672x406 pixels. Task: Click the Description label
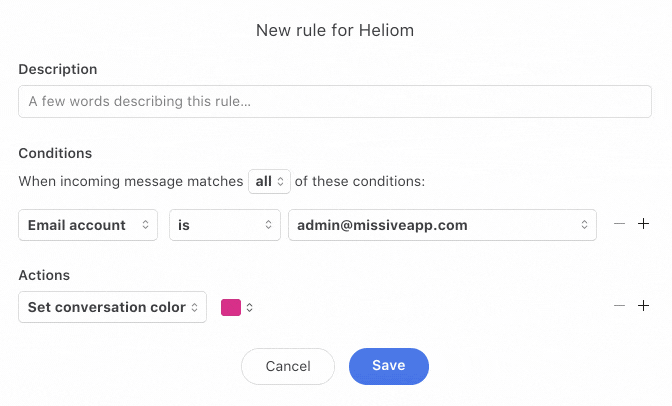pyautogui.click(x=58, y=70)
